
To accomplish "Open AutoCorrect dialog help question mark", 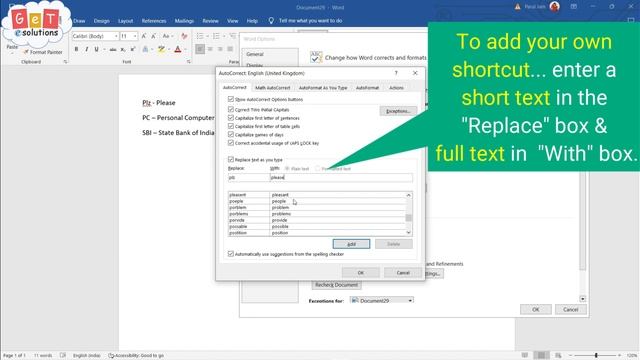I will point(396,73).
